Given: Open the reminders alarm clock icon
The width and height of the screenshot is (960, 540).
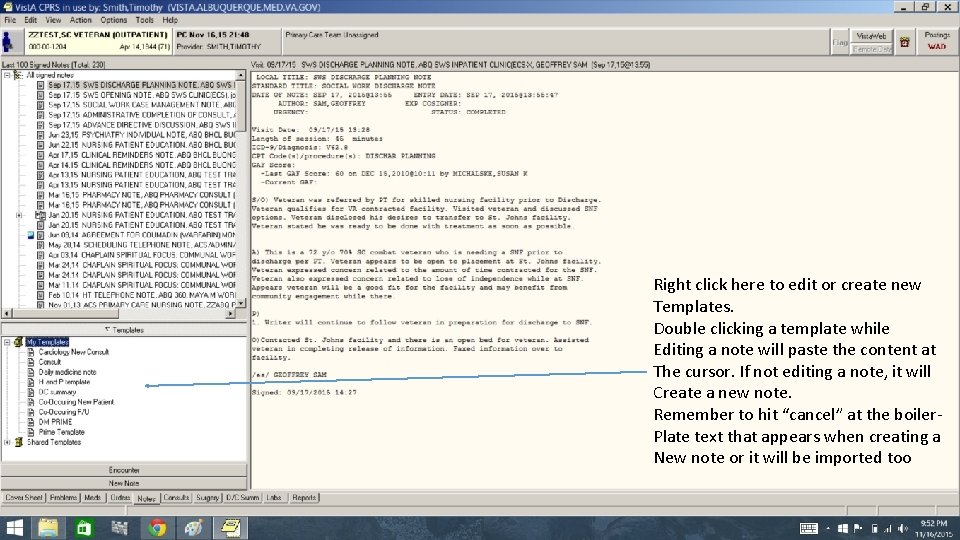Looking at the screenshot, I should 904,42.
